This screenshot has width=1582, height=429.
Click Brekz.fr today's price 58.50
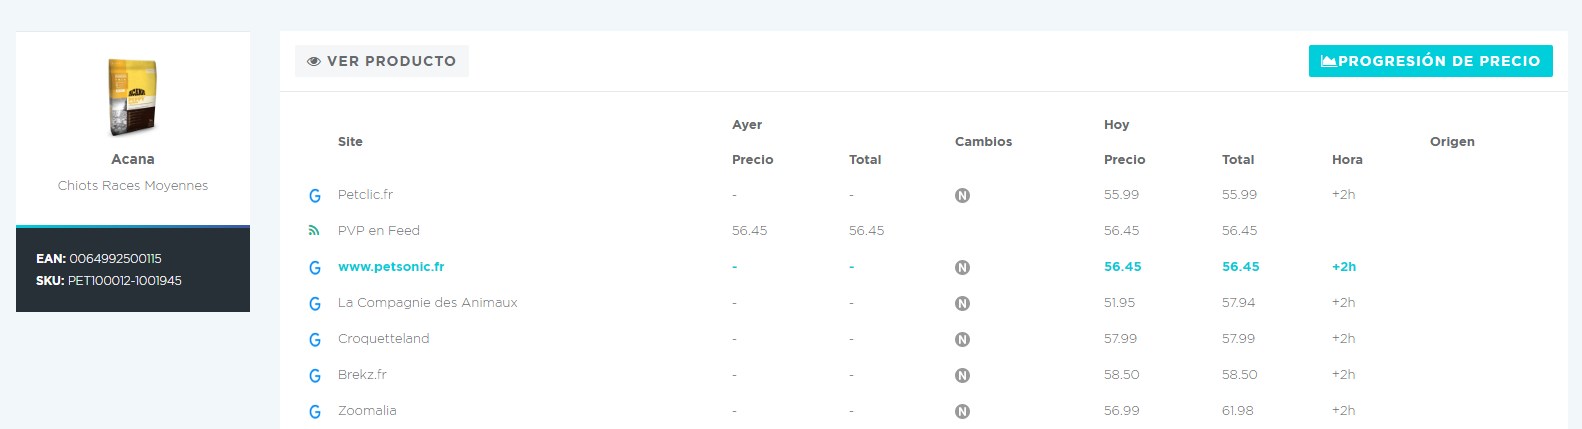[x=1122, y=375]
